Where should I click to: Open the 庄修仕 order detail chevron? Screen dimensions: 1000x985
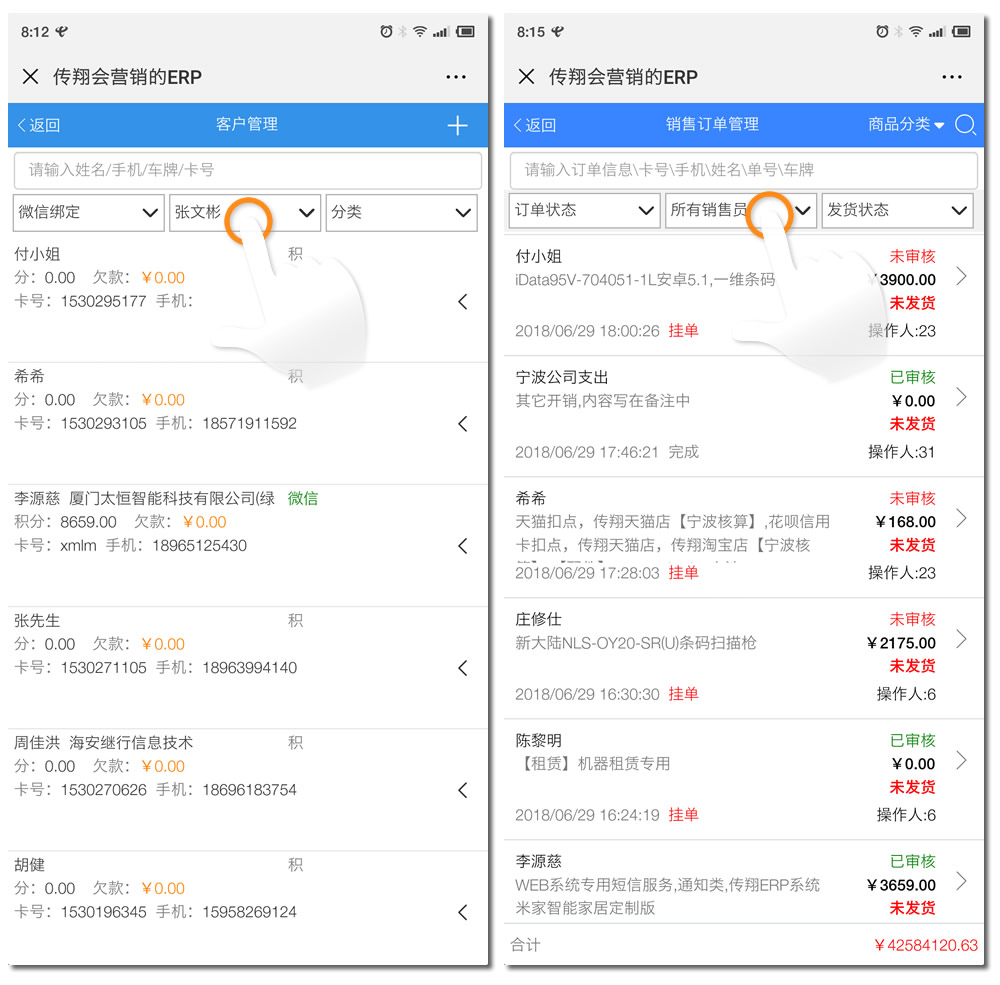[x=962, y=639]
